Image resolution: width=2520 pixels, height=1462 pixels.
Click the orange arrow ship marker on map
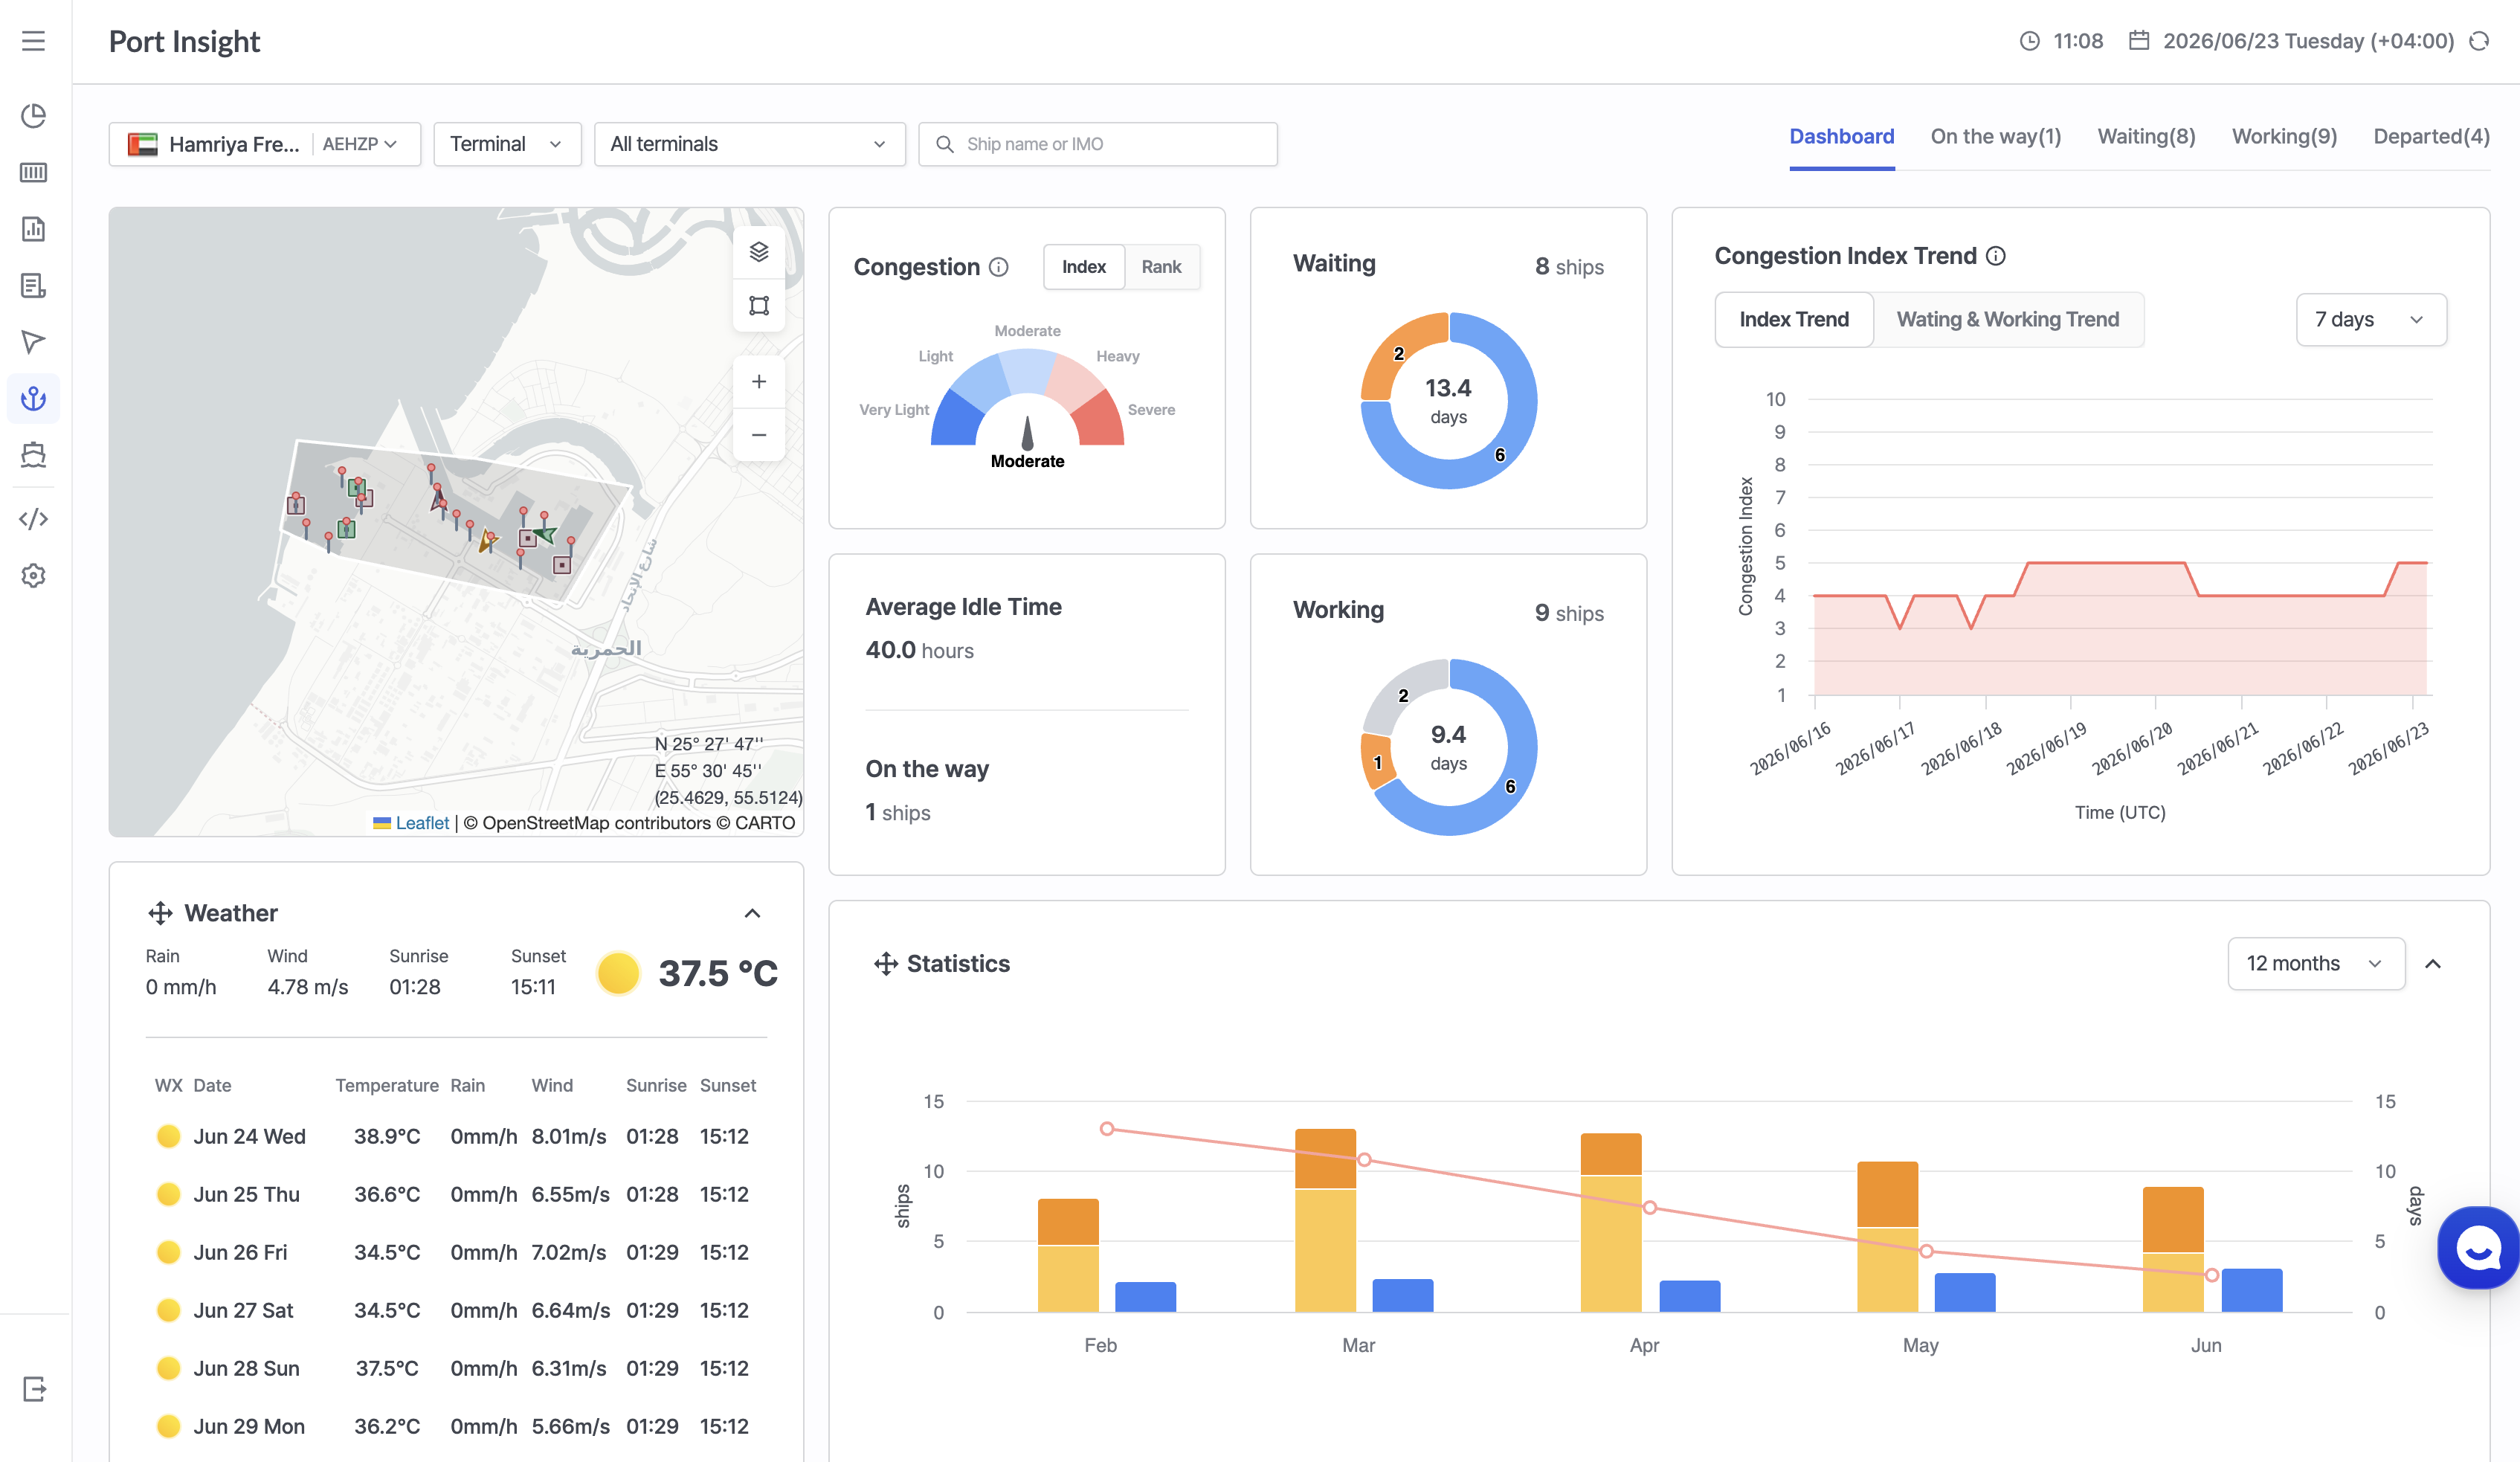(x=487, y=541)
